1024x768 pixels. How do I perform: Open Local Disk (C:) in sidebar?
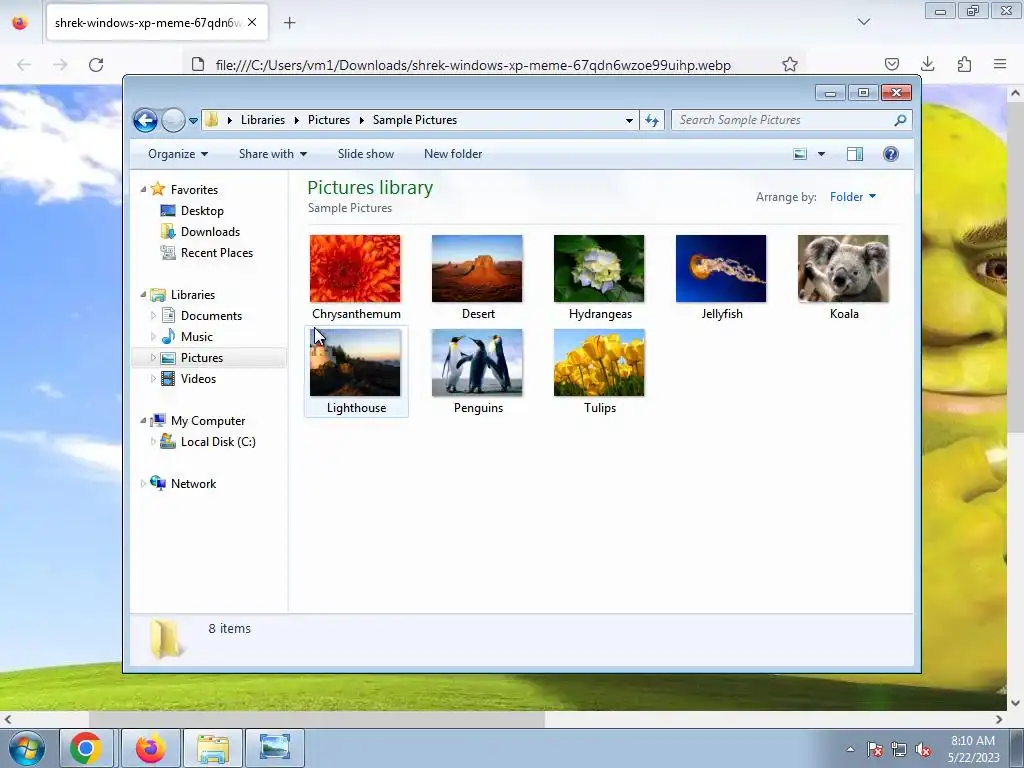pos(218,442)
